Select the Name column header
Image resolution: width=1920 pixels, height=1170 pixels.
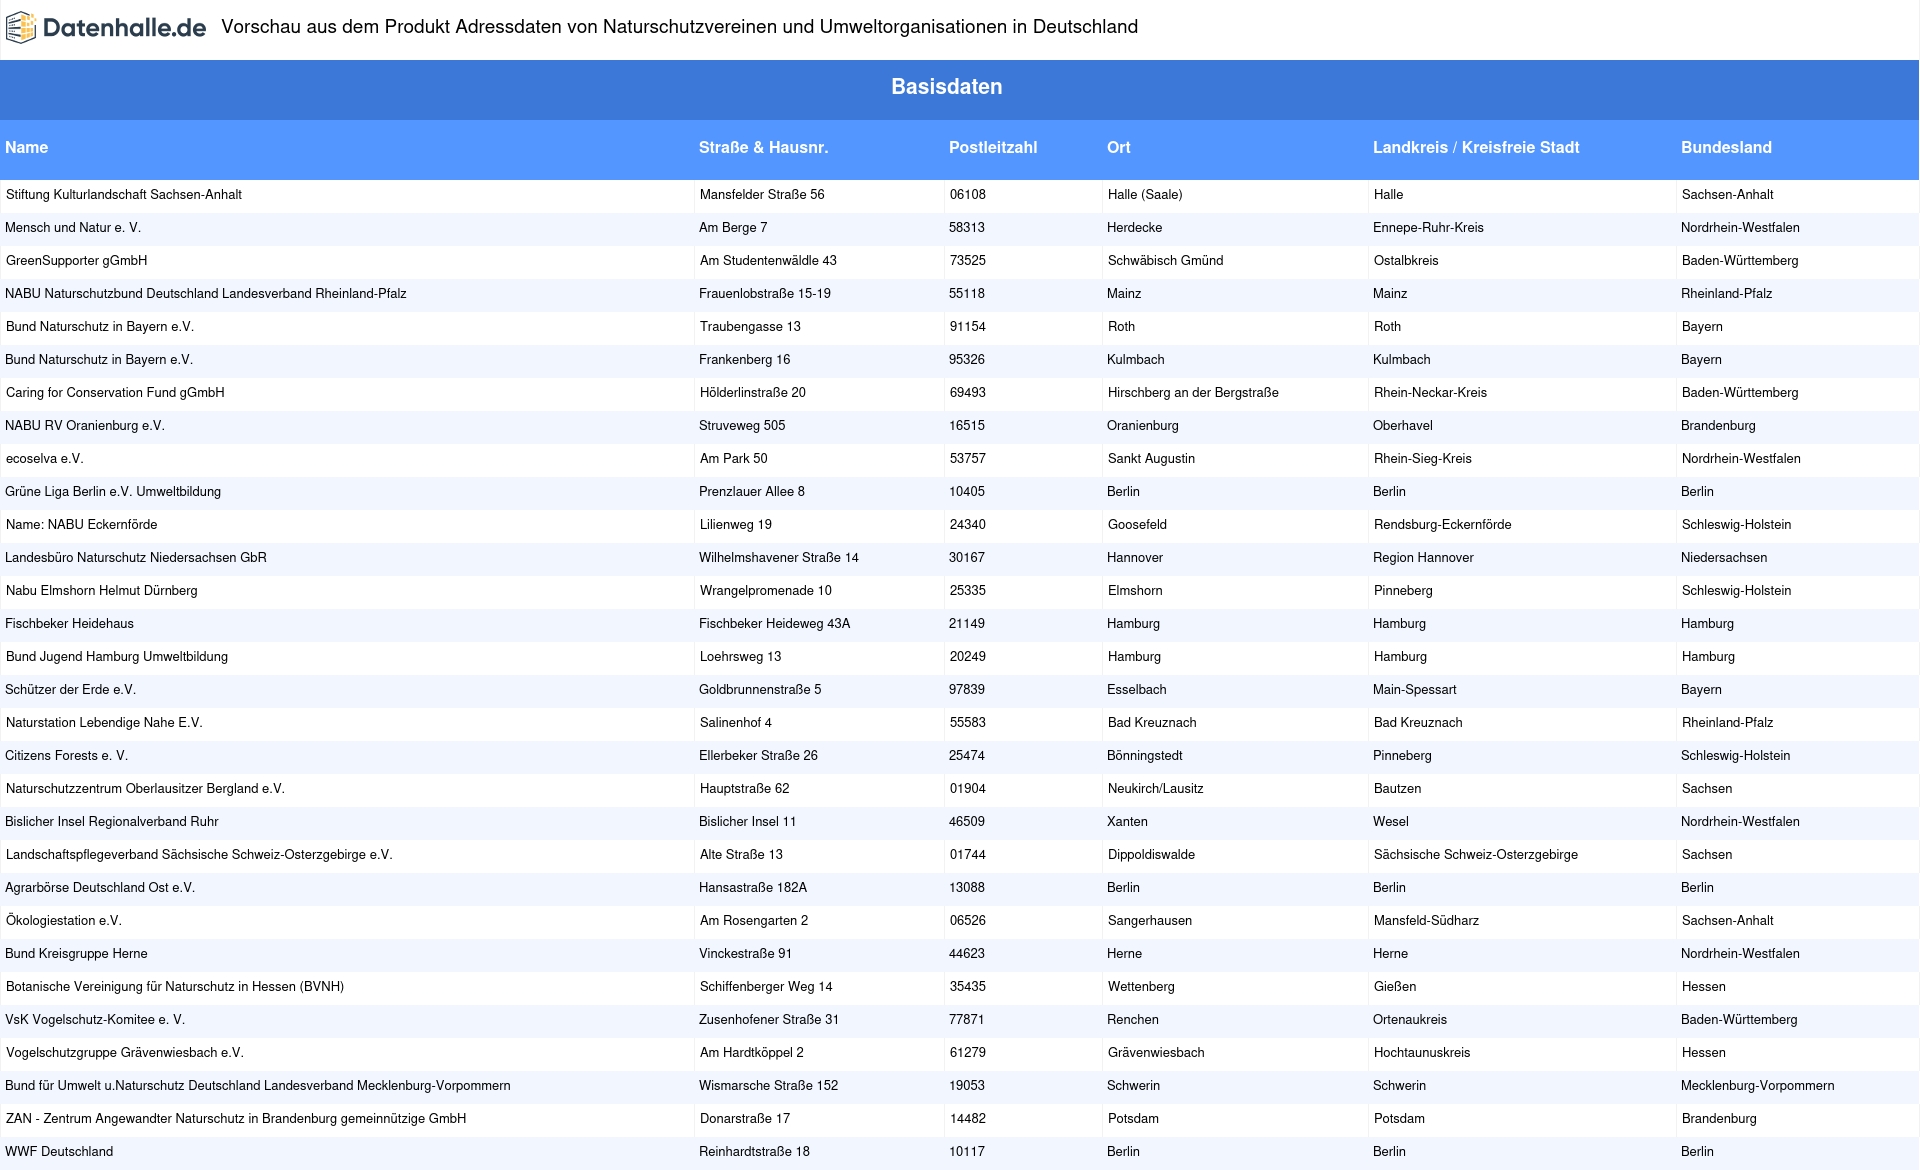pos(27,148)
